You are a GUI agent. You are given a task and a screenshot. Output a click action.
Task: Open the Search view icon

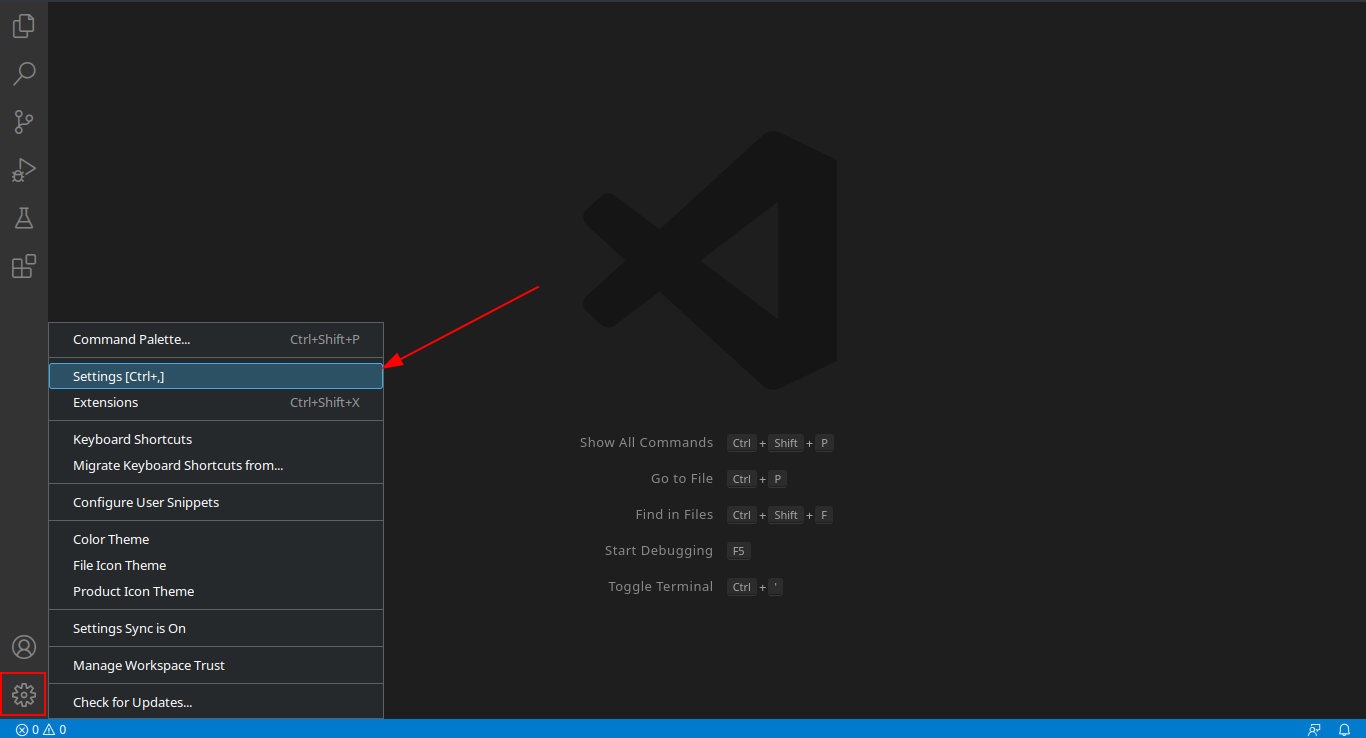pos(24,74)
